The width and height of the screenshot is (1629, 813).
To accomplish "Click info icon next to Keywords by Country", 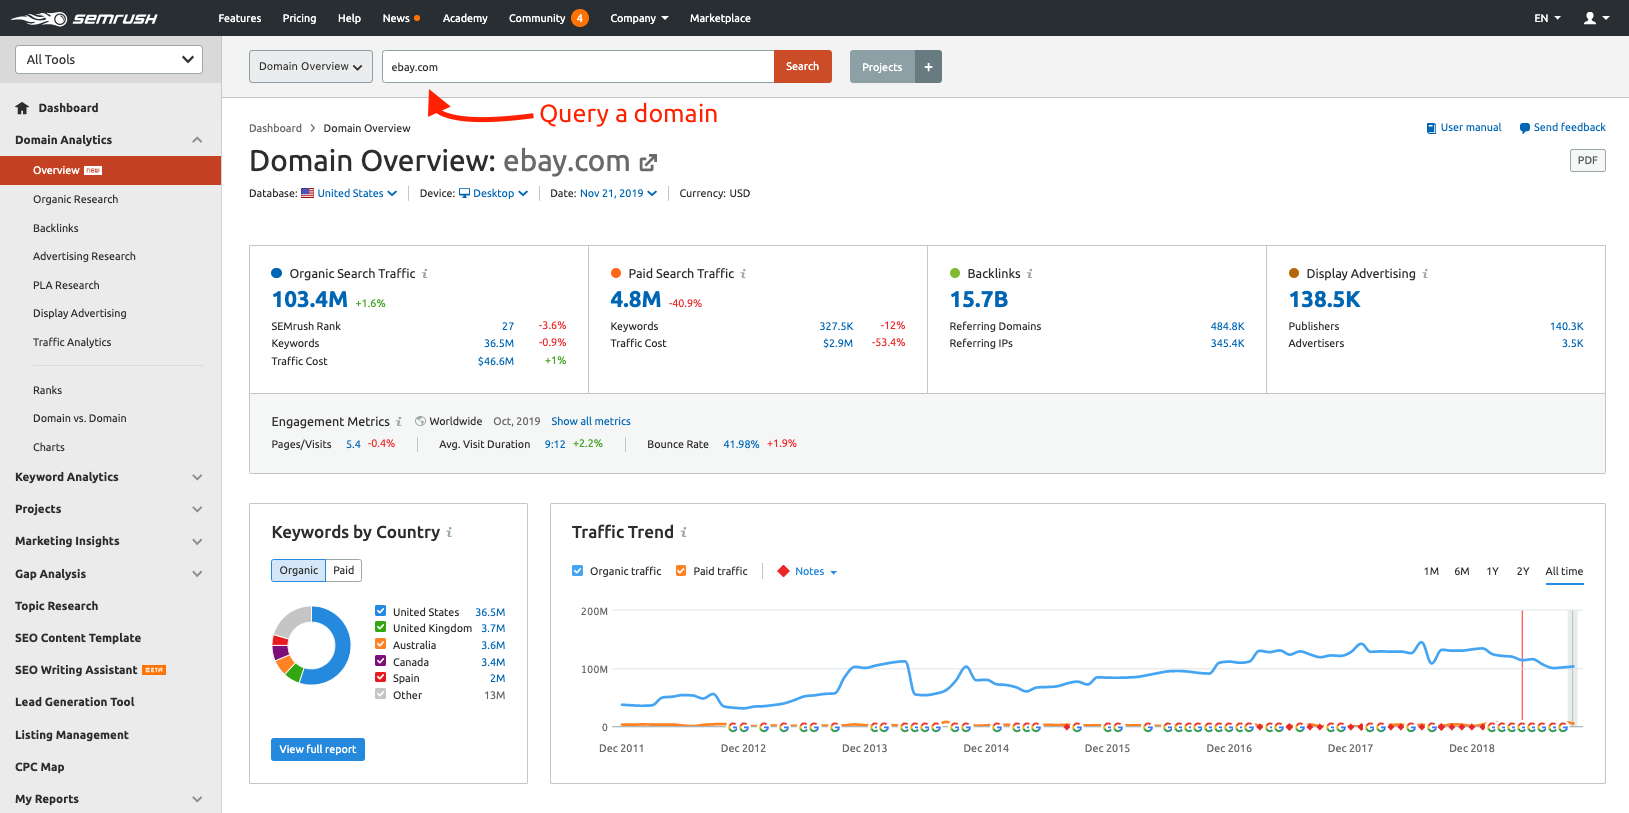I will (449, 532).
